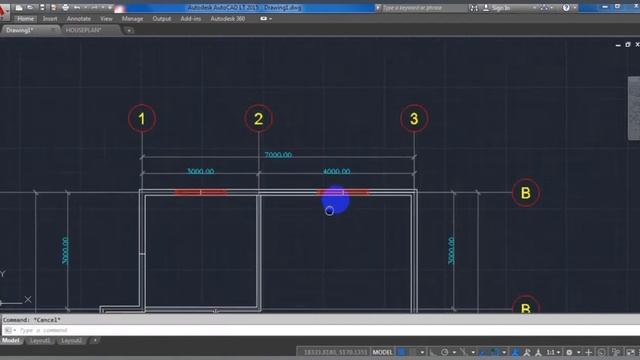640x360 pixels.
Task: Click the Save icon in quick access toolbar
Action: 42,8
